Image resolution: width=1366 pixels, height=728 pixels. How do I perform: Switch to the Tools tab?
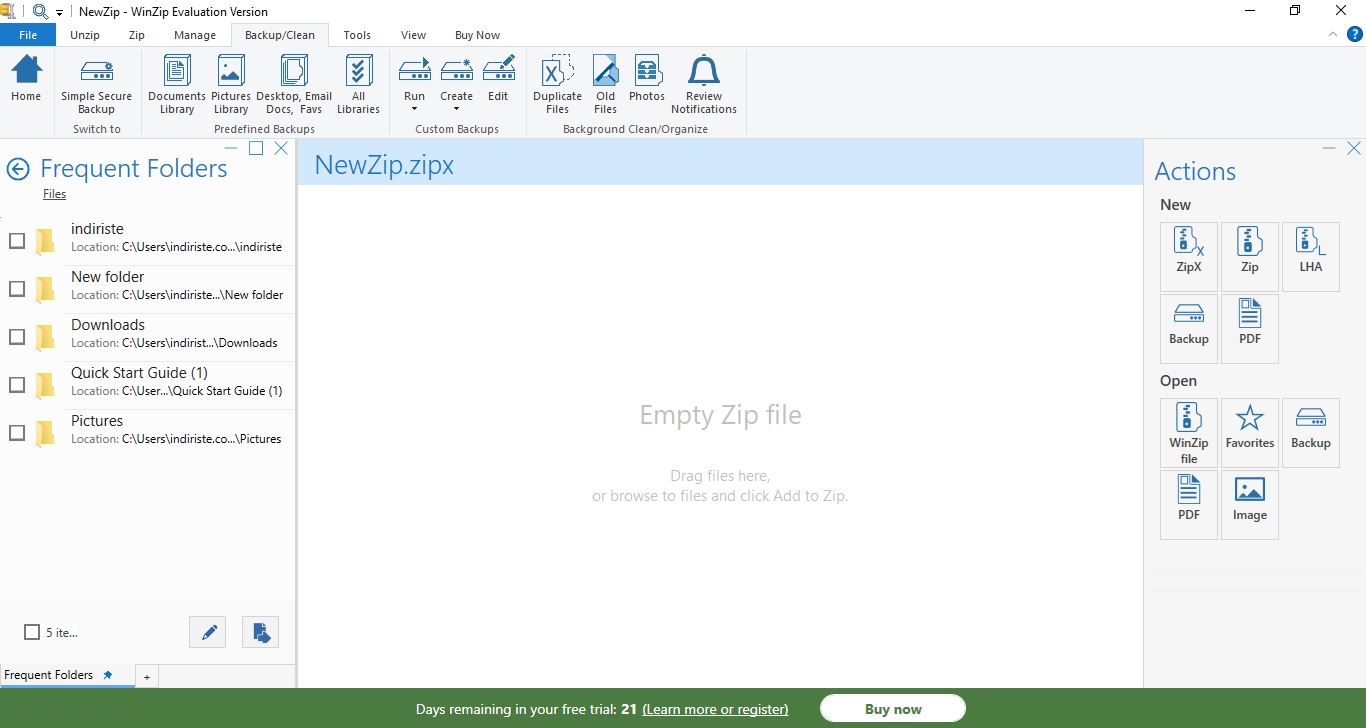click(357, 35)
